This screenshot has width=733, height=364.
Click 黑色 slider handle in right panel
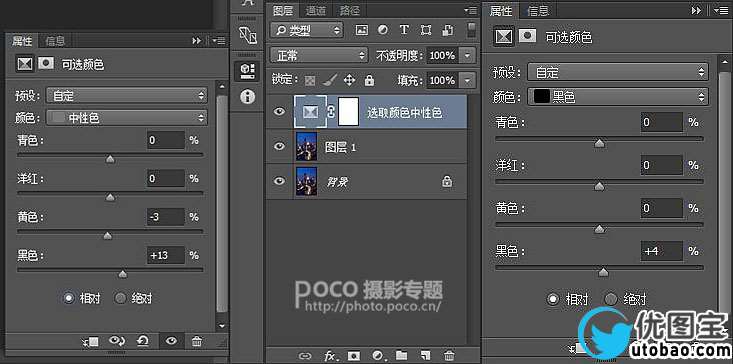[x=604, y=272]
